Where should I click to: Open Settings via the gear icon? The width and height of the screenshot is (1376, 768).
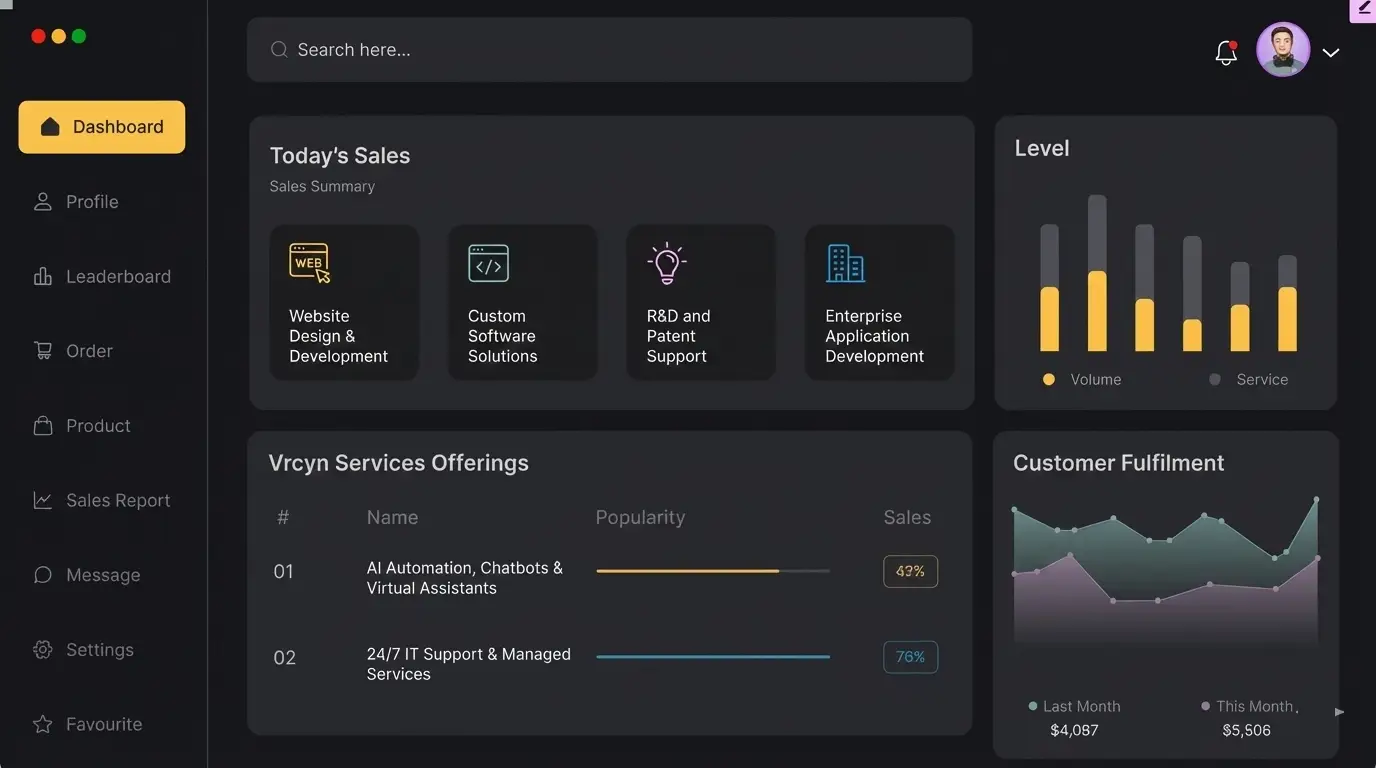click(x=43, y=650)
